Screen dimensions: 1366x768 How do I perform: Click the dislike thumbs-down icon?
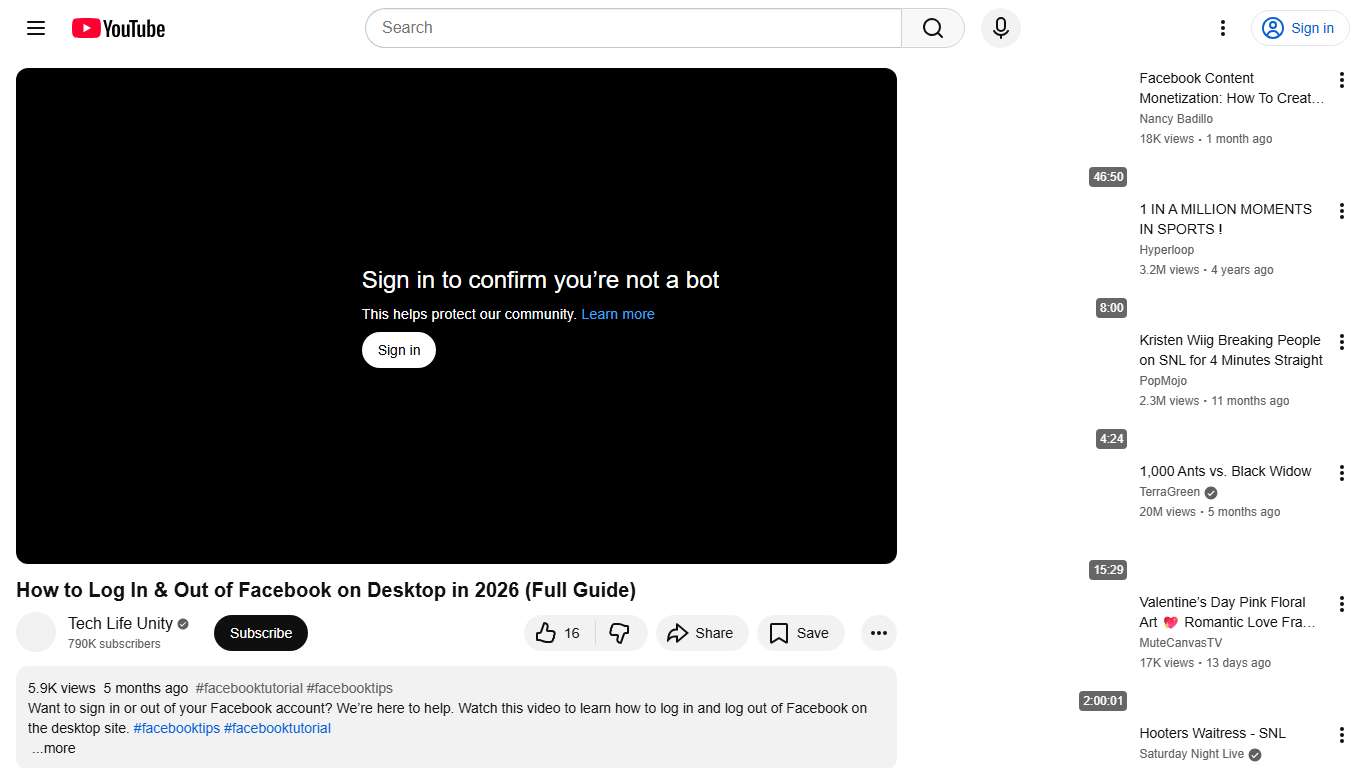point(620,633)
